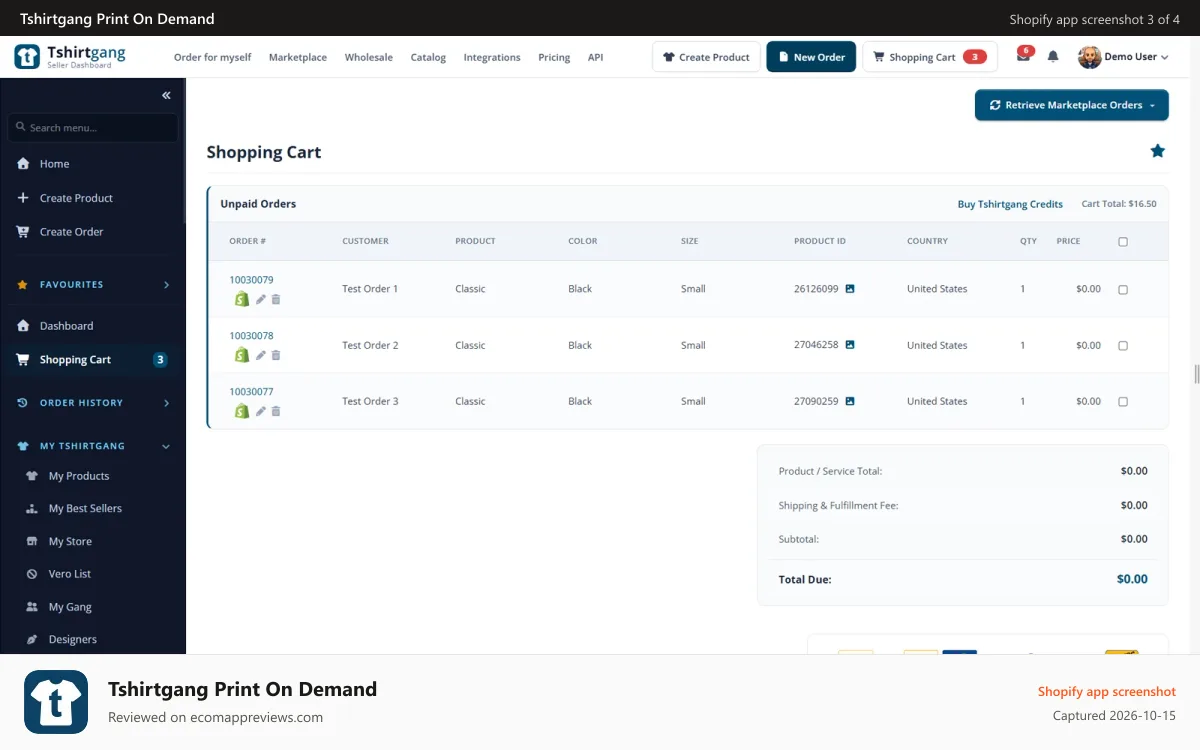This screenshot has height=750, width=1200.
Task: View the image icon for product 26126099
Action: pos(850,289)
